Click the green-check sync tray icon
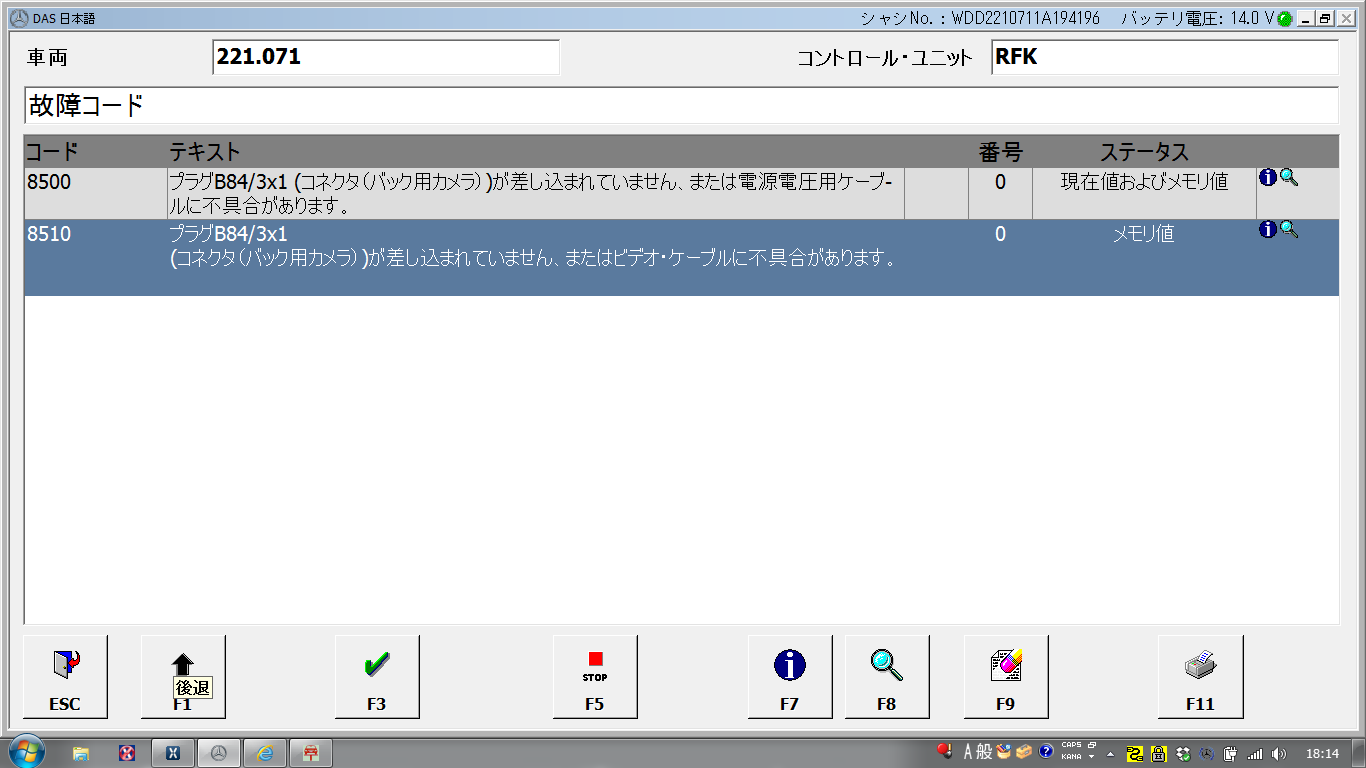The width and height of the screenshot is (1366, 768). tap(1183, 753)
